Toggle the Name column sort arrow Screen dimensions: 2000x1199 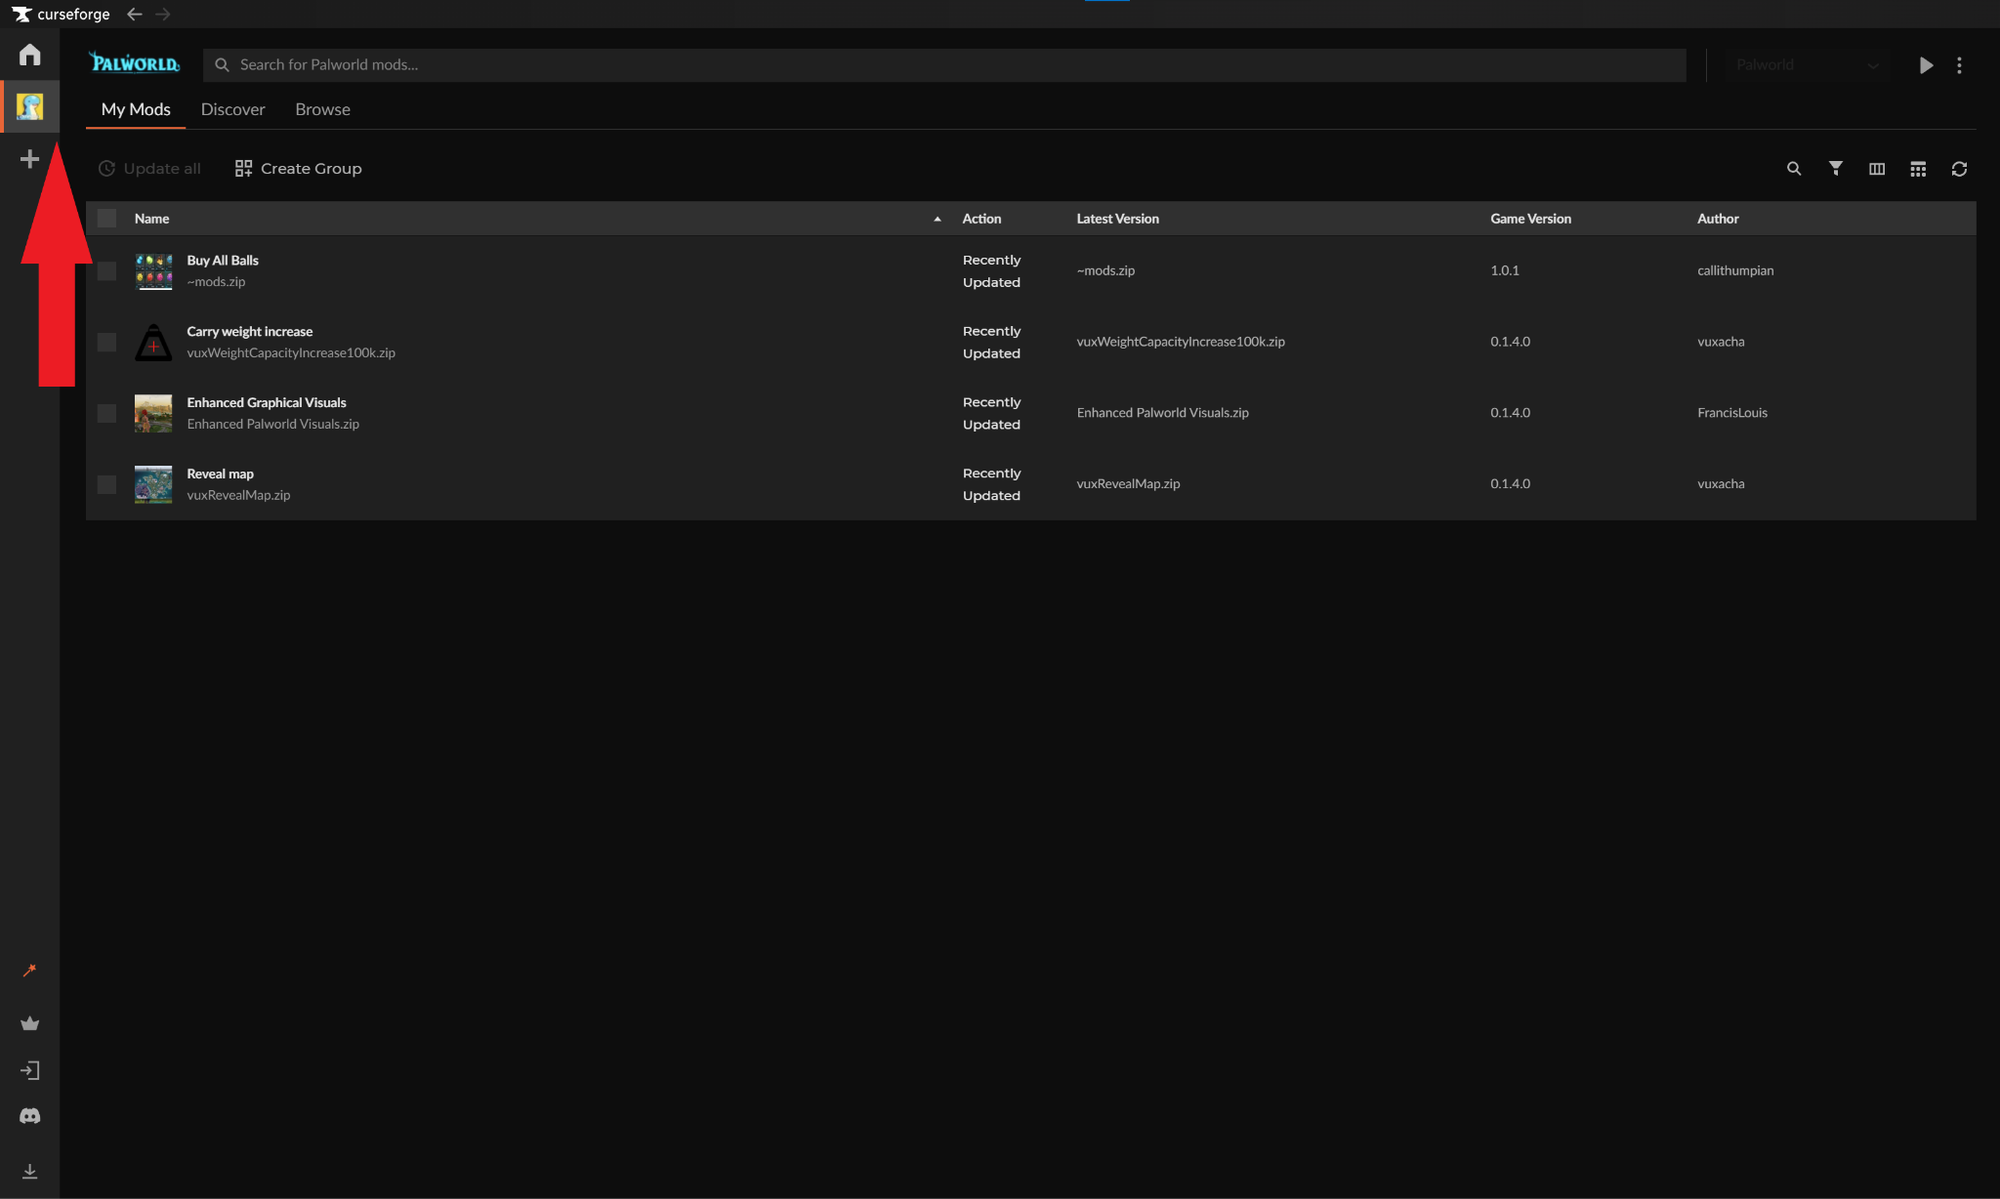tap(937, 219)
